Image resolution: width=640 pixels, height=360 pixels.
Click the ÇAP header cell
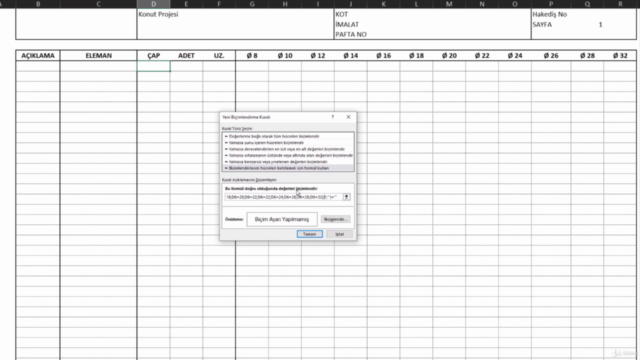pyautogui.click(x=153, y=56)
